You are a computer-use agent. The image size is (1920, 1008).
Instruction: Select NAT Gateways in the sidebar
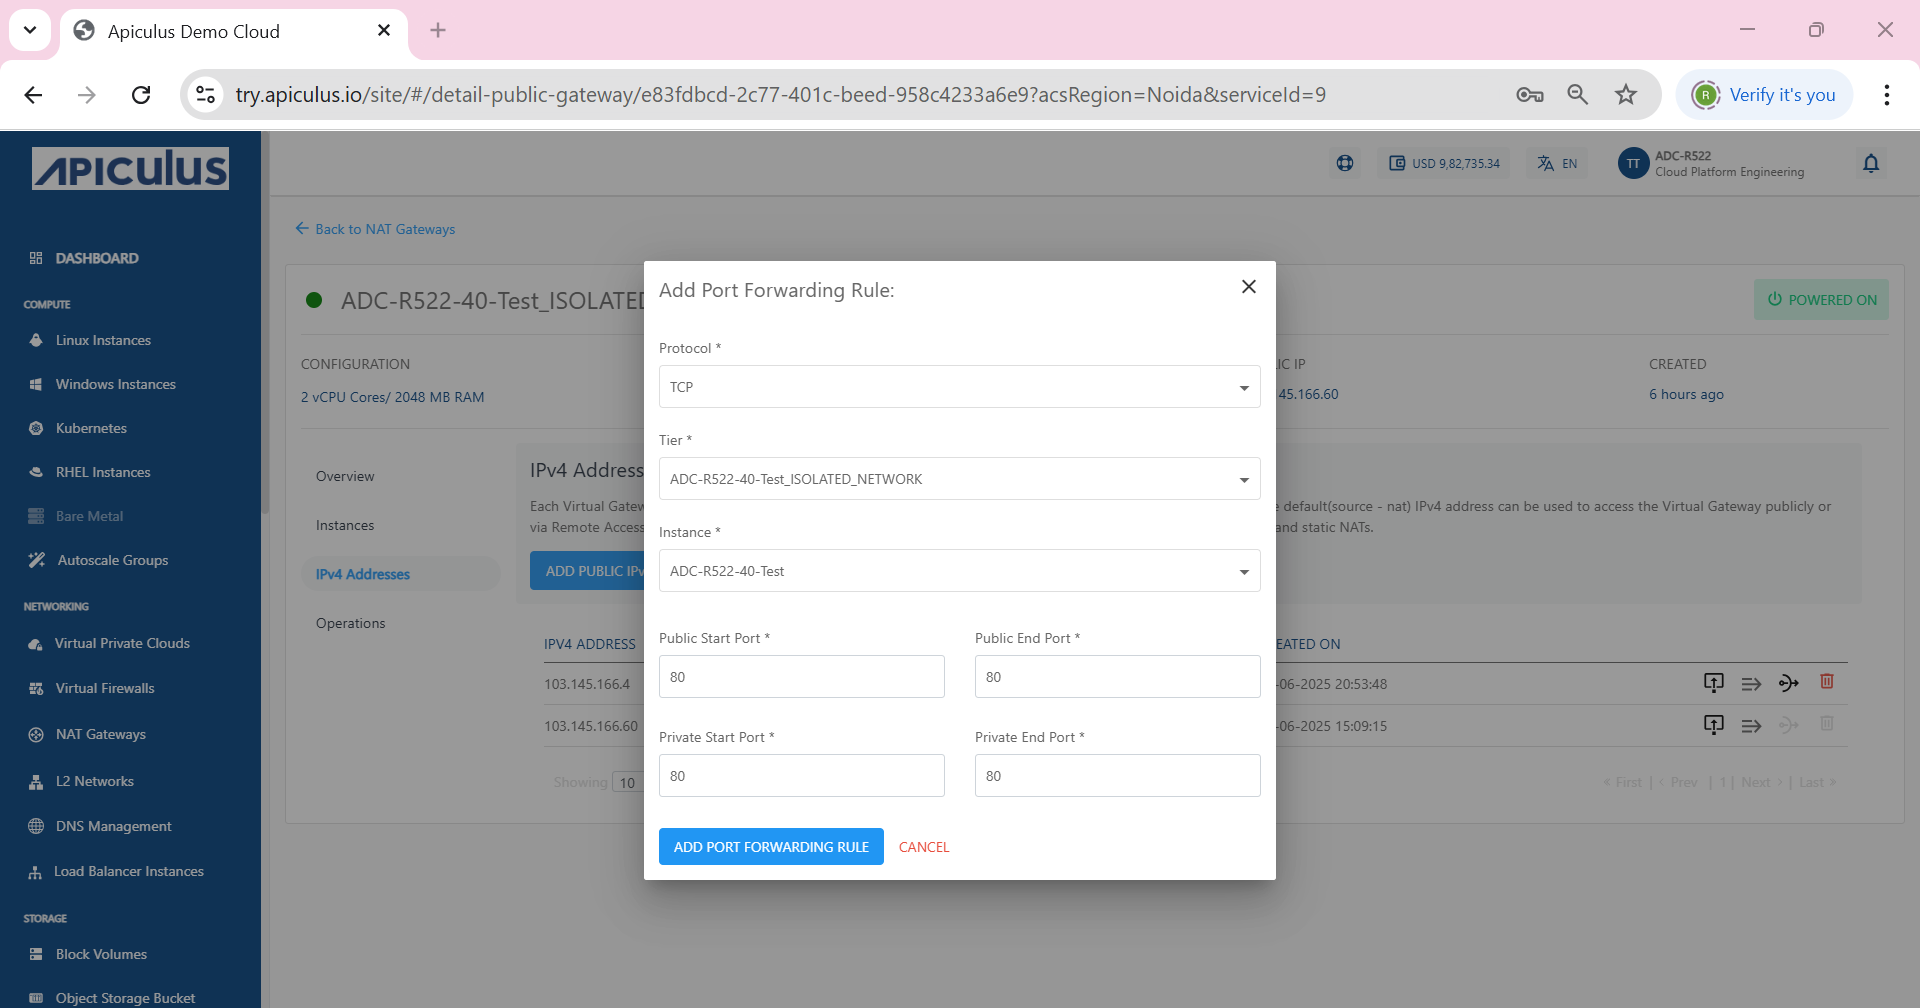[100, 734]
